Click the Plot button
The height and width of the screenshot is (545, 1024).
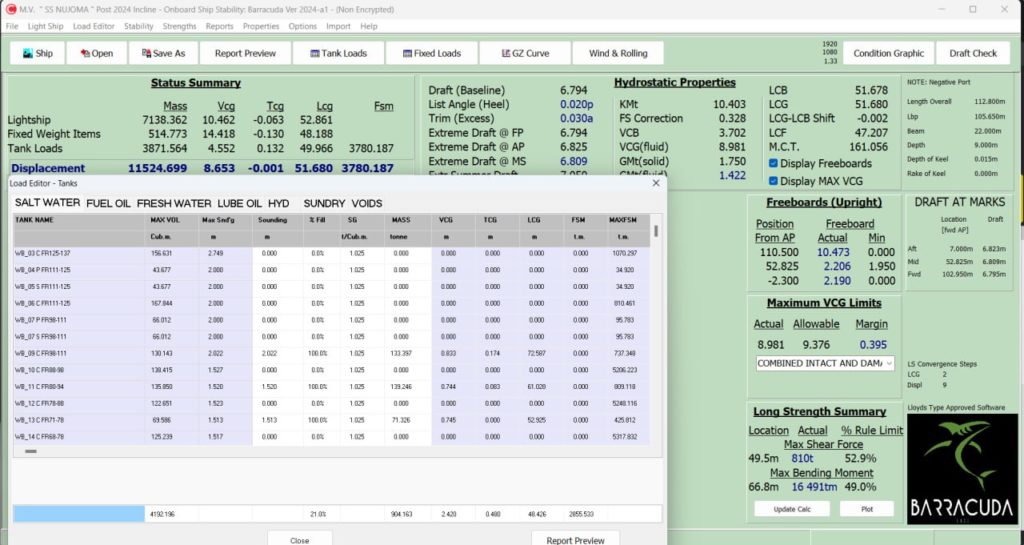coord(867,509)
